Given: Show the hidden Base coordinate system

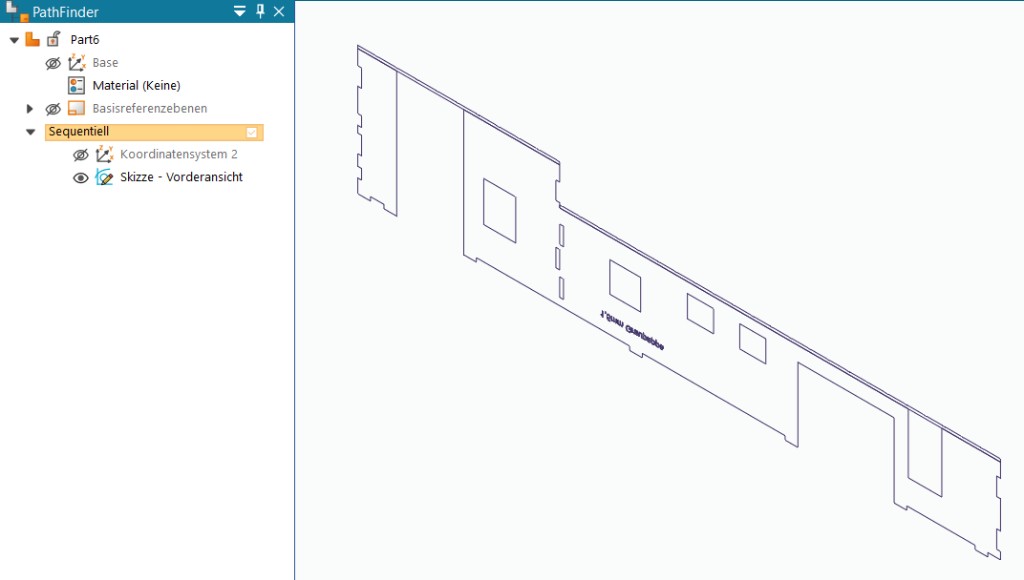Looking at the screenshot, I should coord(53,63).
